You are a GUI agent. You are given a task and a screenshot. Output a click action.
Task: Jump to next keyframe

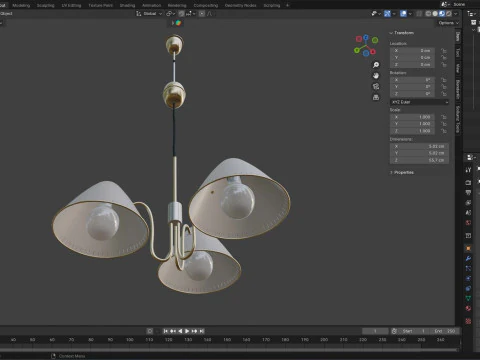point(194,331)
